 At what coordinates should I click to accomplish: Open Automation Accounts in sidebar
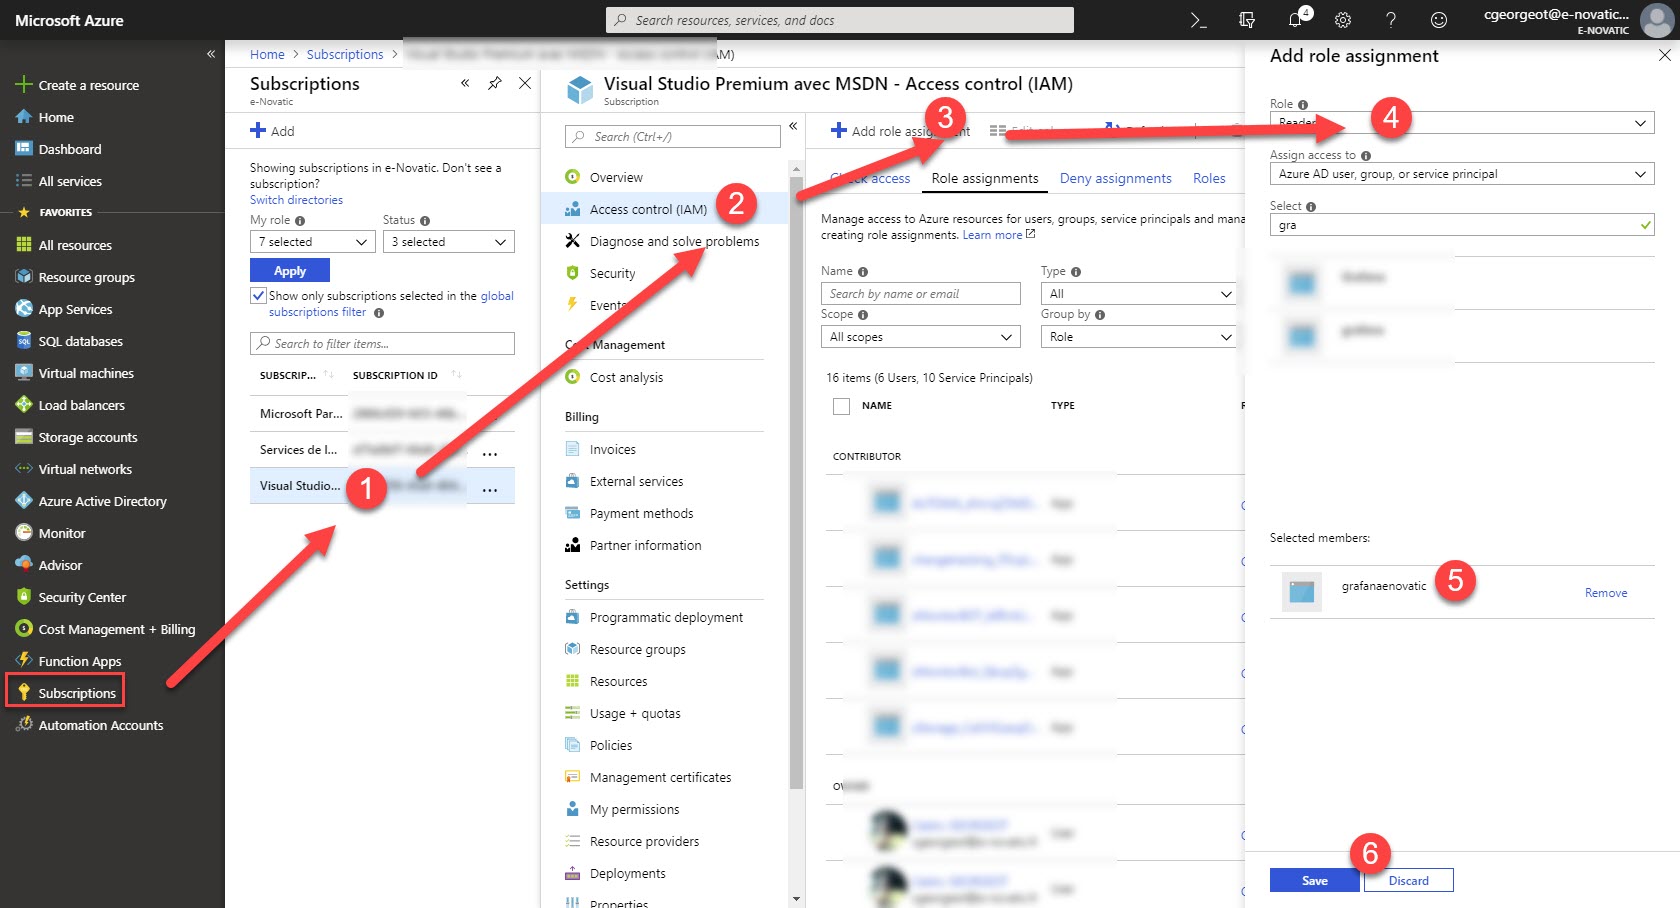click(100, 725)
